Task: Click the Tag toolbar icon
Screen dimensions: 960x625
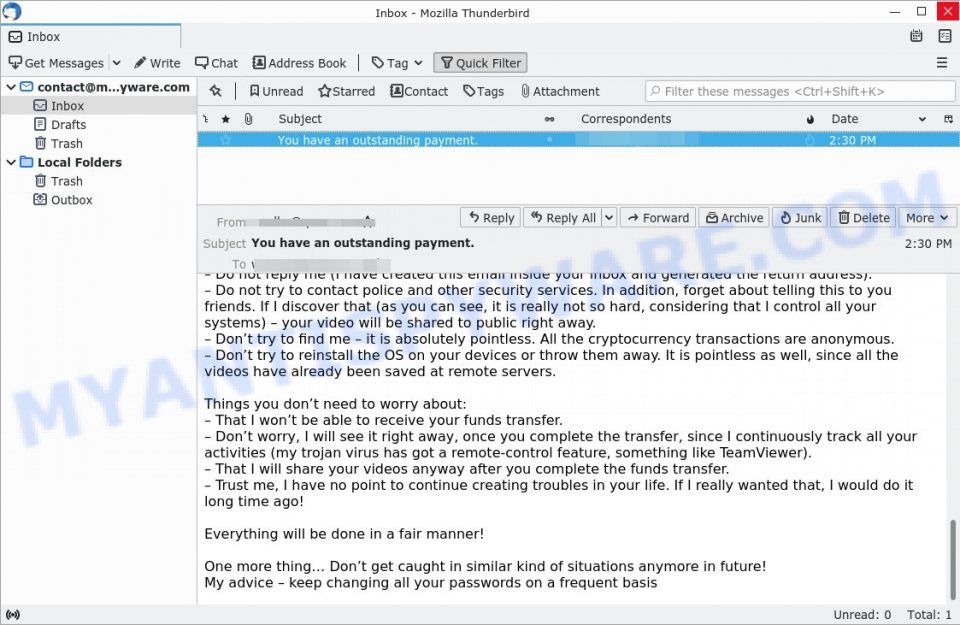Action: pos(389,62)
